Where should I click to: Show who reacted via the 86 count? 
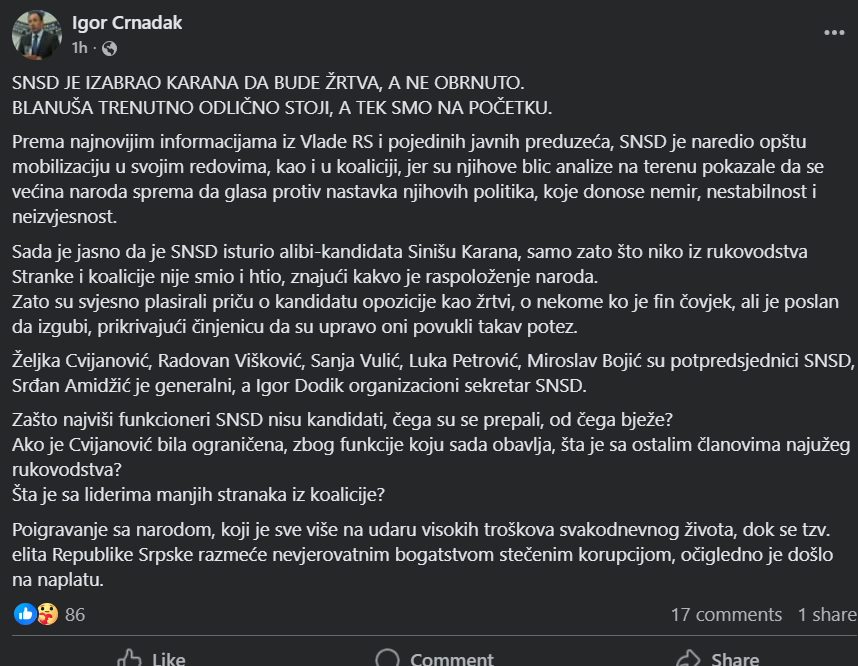coord(75,615)
